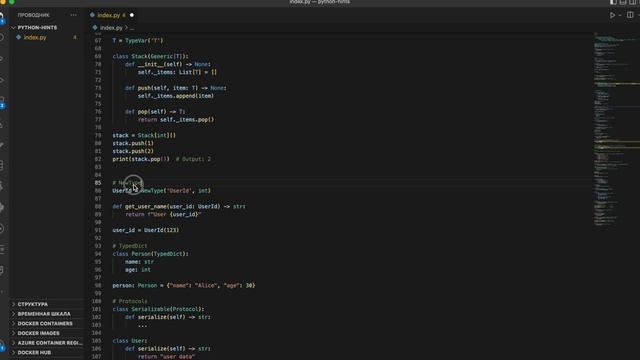Click the "class Stack(Generic[T]):" line

[151, 56]
